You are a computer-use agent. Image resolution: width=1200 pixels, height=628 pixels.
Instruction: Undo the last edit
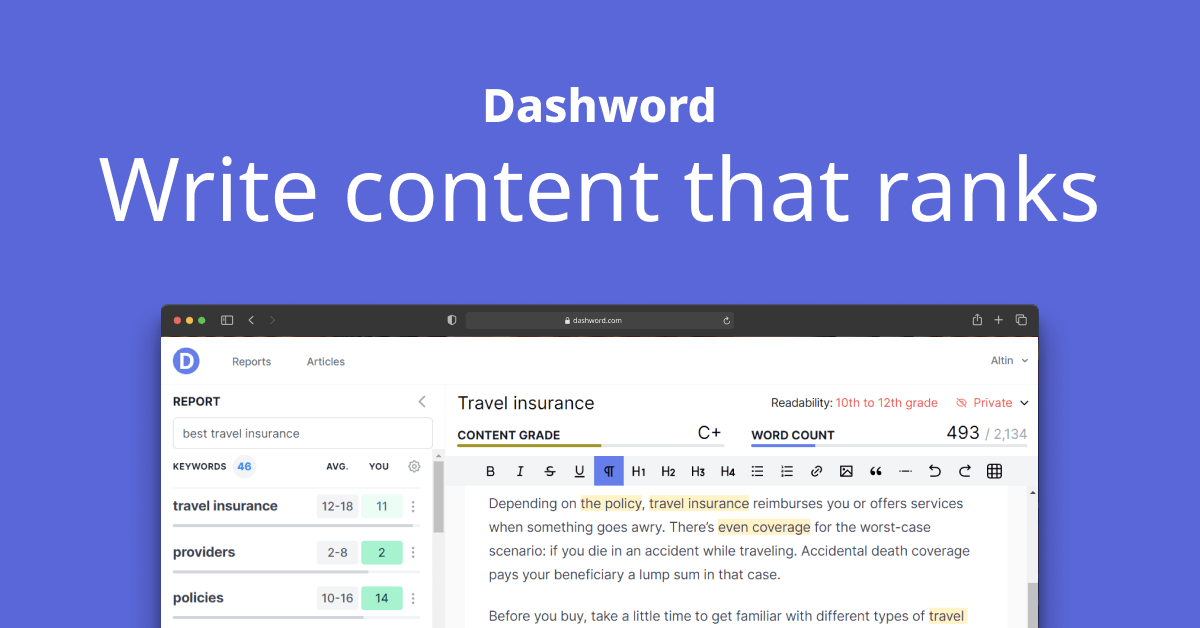pyautogui.click(x=934, y=470)
